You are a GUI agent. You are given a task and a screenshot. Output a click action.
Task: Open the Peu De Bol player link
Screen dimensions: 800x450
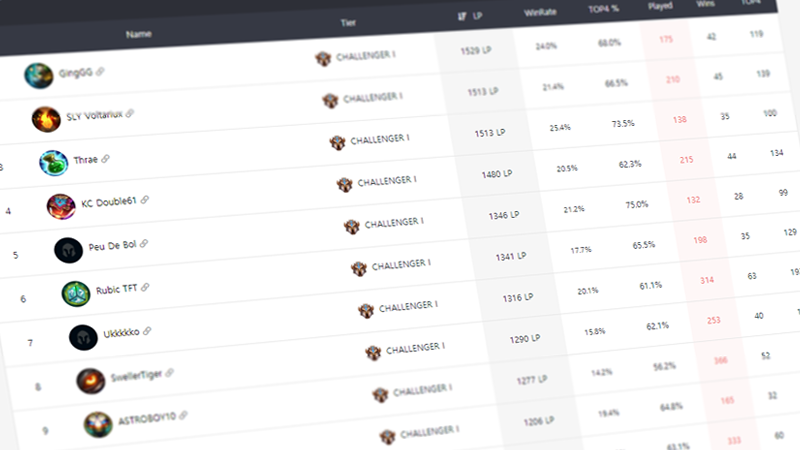click(x=113, y=246)
